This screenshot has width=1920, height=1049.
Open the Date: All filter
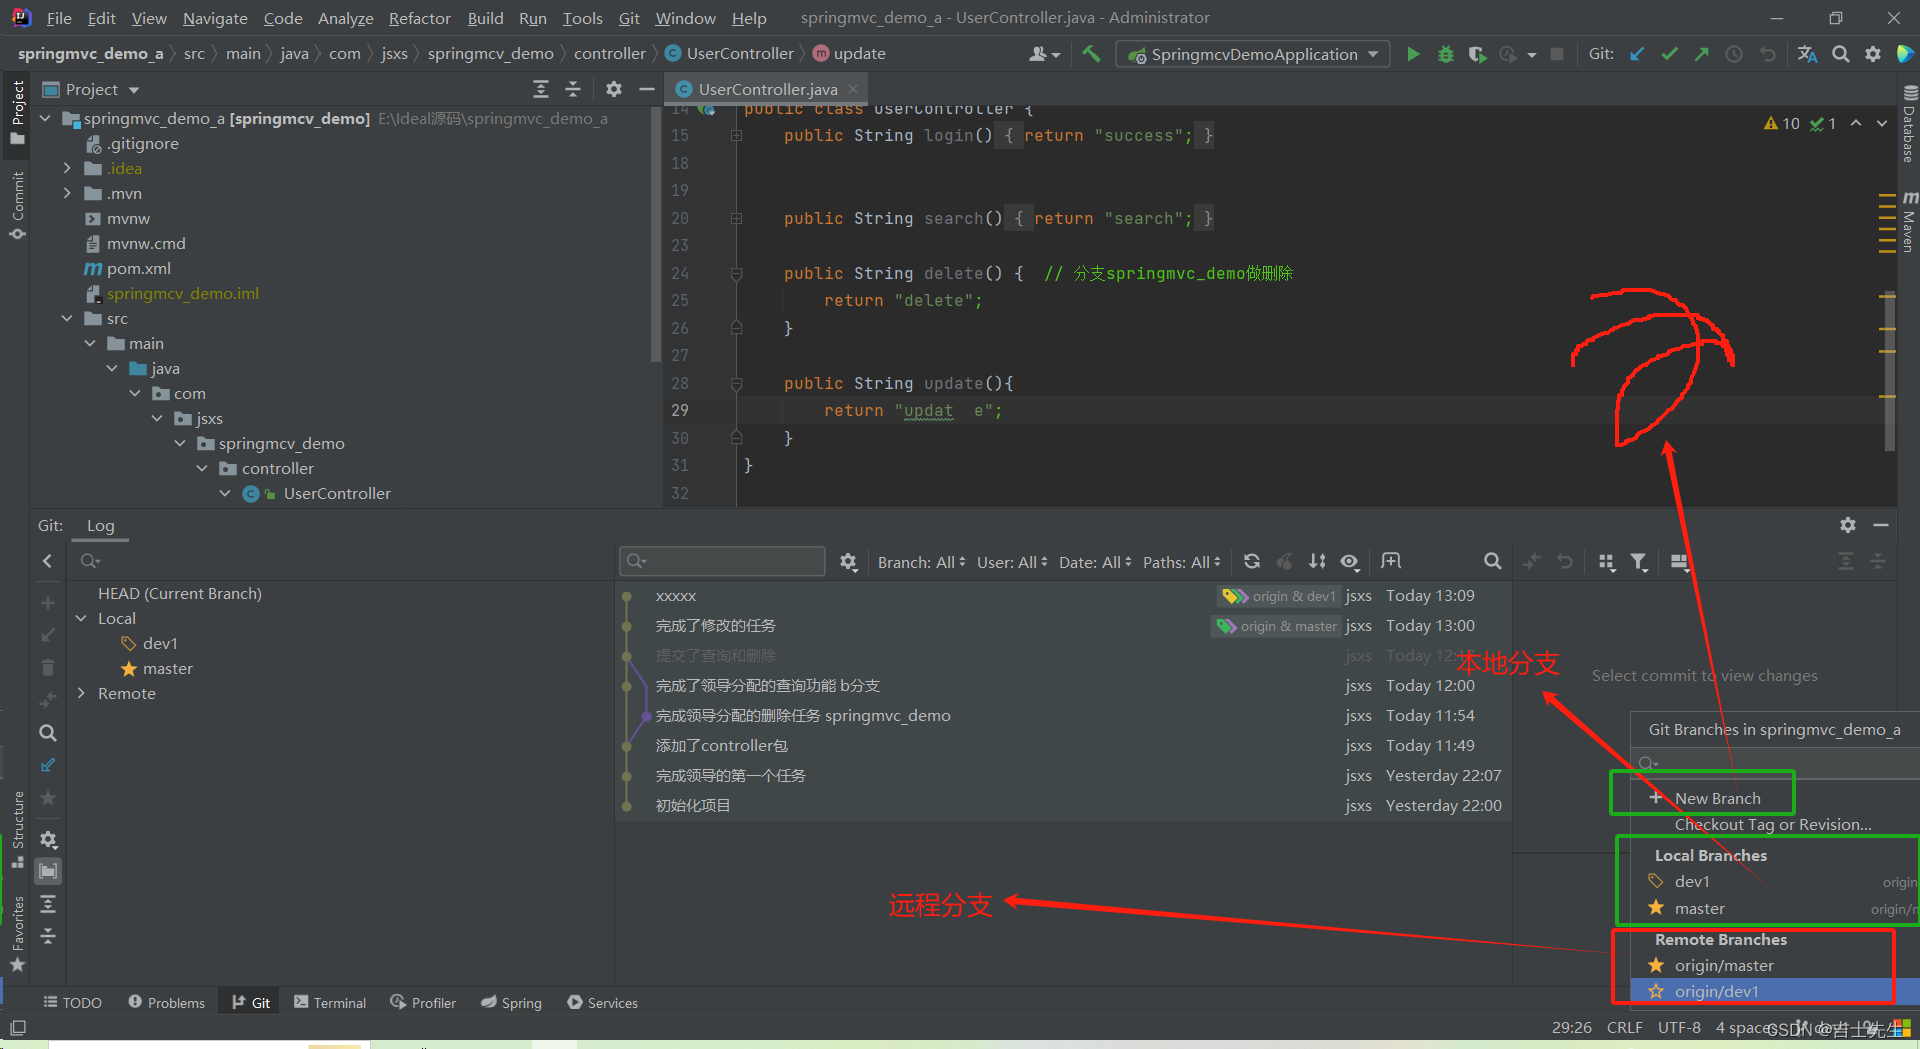click(x=1095, y=562)
